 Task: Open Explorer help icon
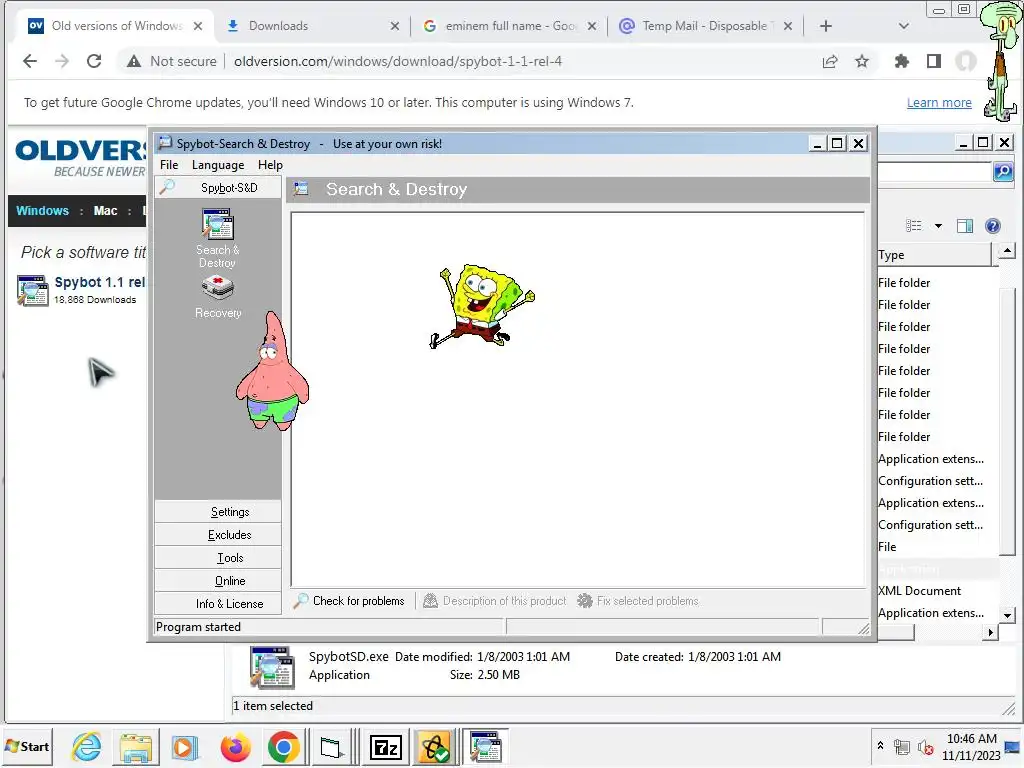point(993,226)
